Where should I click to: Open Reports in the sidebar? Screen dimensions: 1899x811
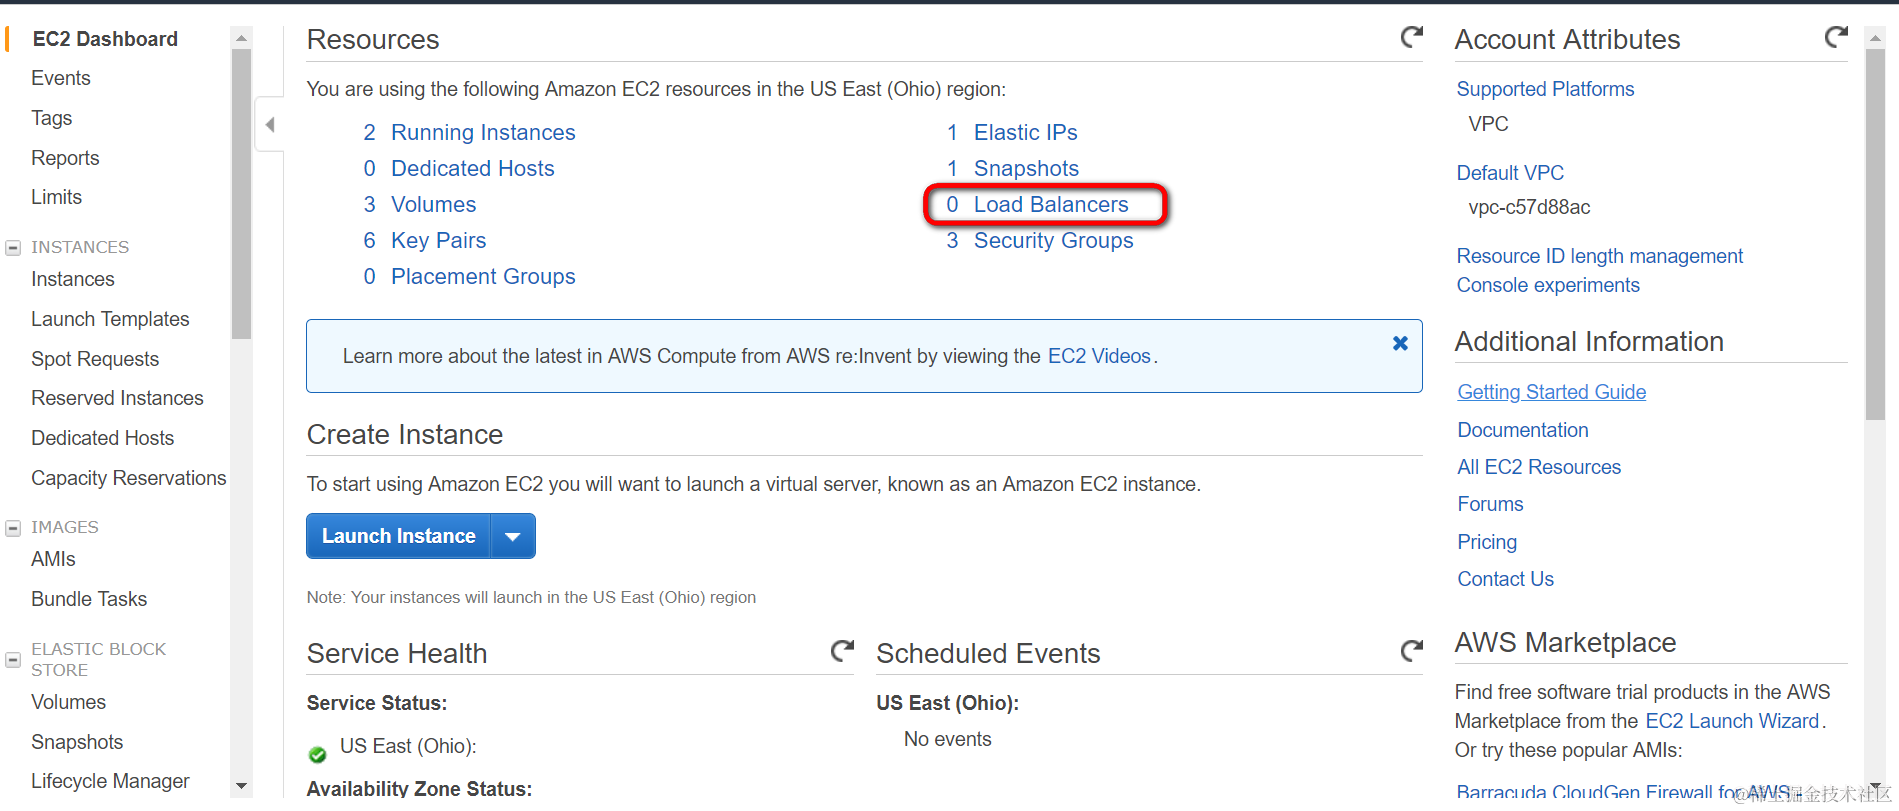(65, 158)
